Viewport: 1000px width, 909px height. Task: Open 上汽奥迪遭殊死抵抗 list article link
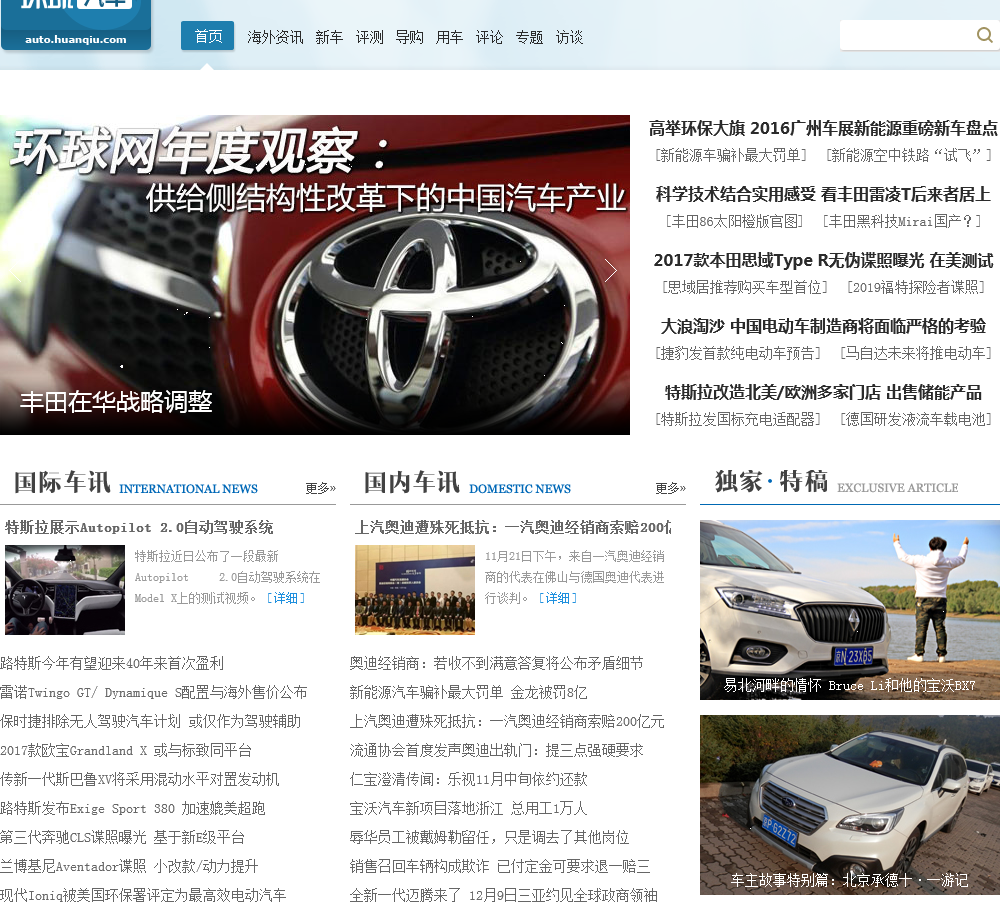pyautogui.click(x=507, y=721)
